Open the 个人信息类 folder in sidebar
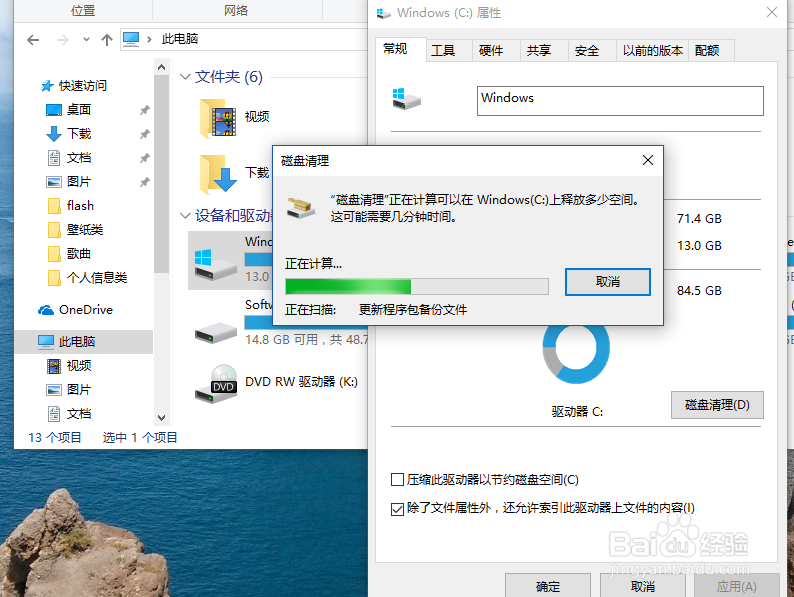The image size is (794, 597). 87,277
